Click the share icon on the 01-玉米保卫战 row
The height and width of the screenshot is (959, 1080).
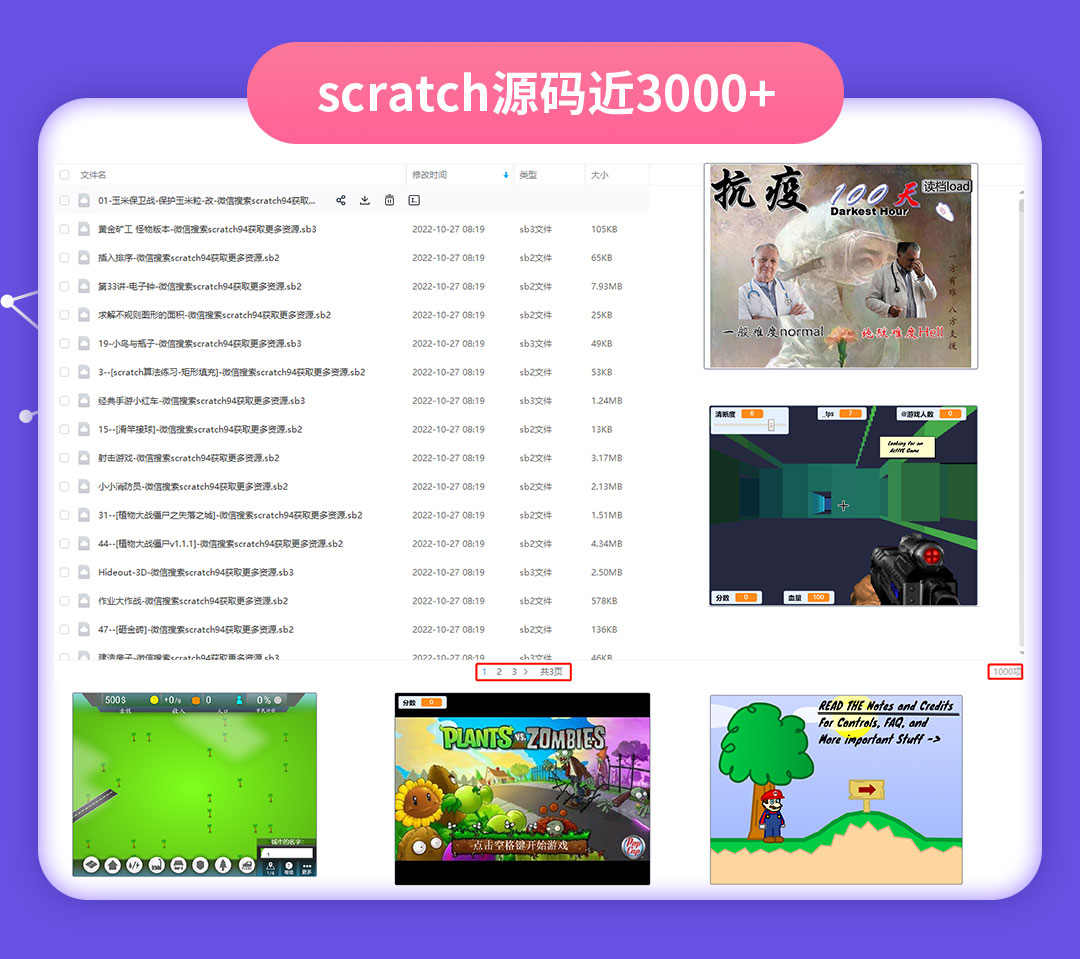[x=341, y=200]
